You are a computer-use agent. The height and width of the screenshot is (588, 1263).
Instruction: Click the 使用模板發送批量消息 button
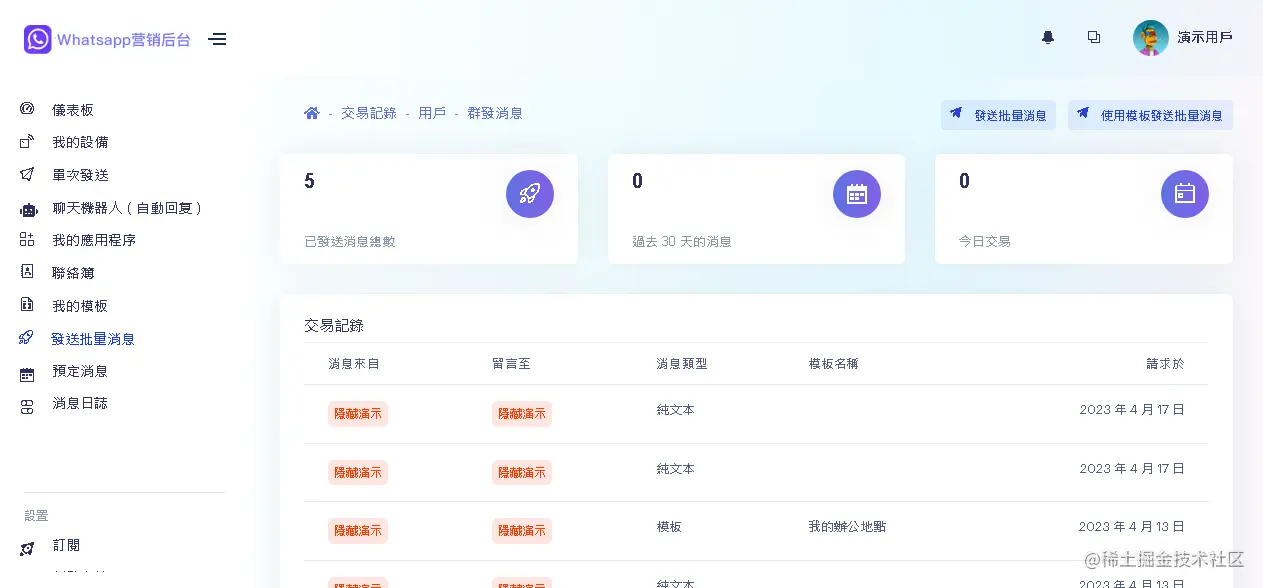click(x=1150, y=114)
